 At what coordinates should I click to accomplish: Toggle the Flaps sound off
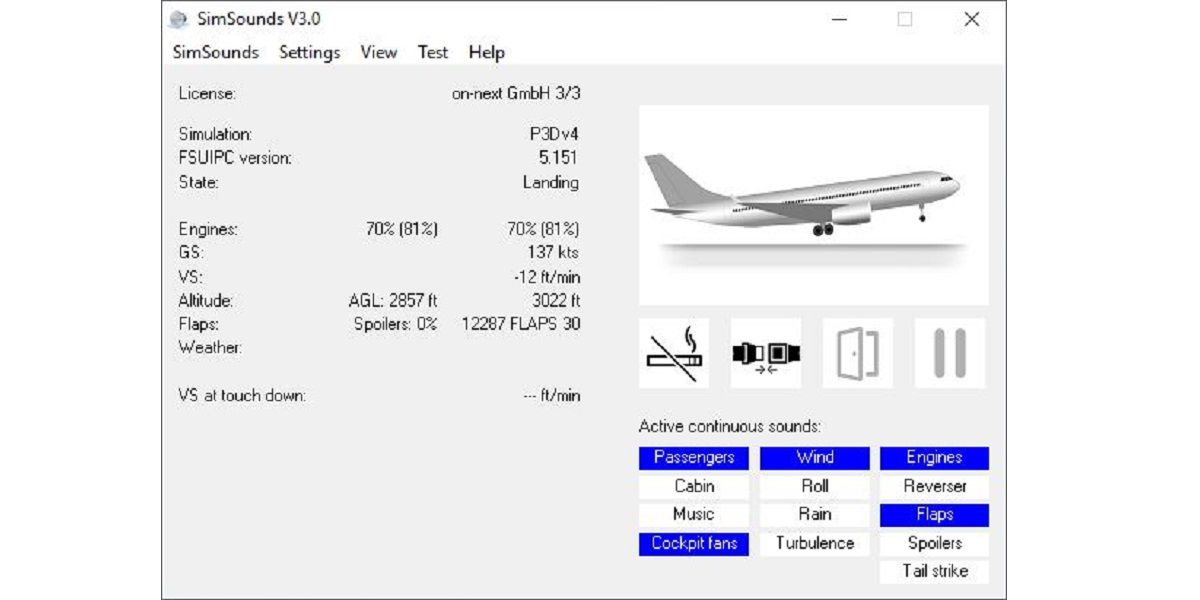pyautogui.click(x=934, y=514)
